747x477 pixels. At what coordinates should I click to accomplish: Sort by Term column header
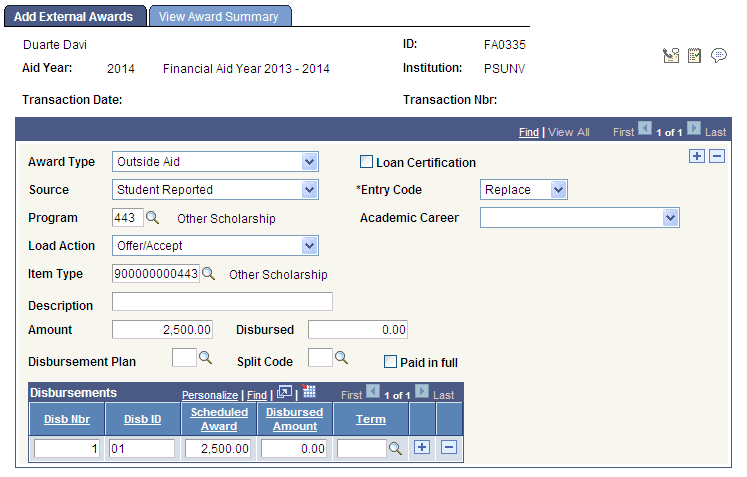tap(371, 419)
